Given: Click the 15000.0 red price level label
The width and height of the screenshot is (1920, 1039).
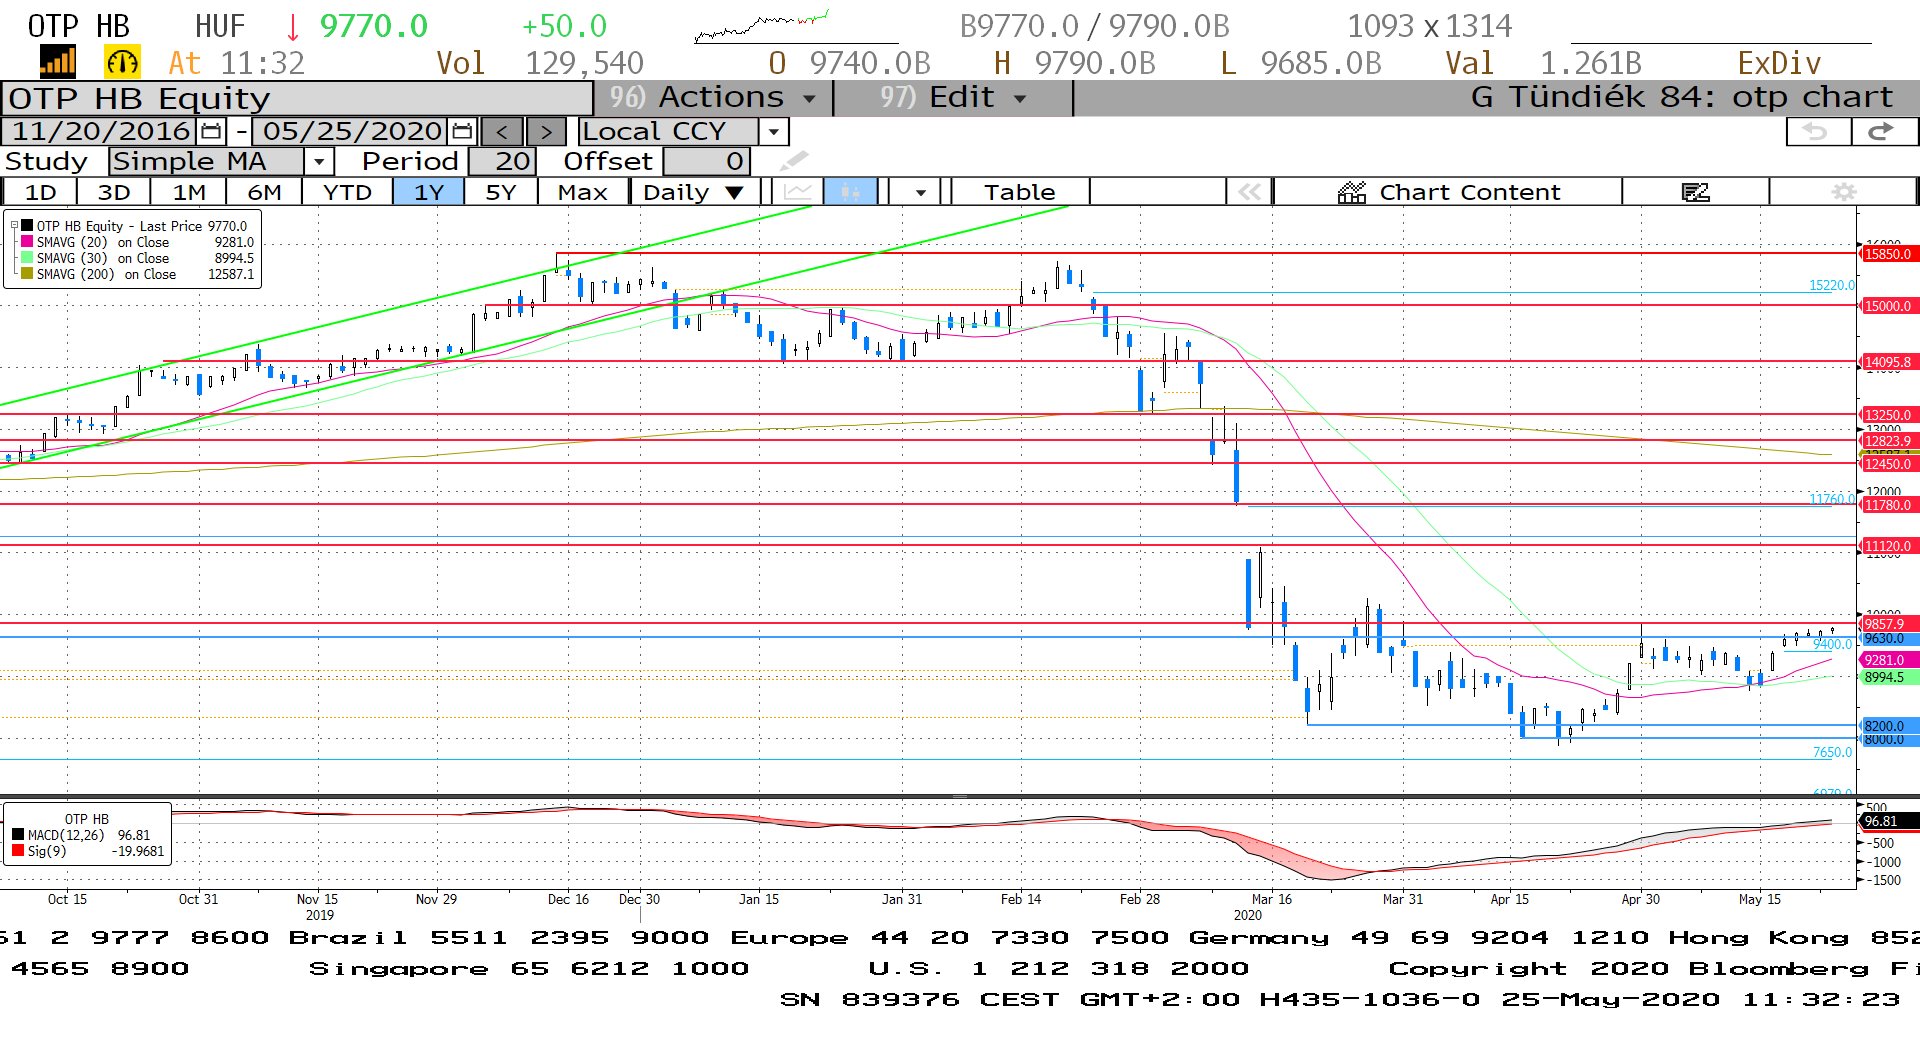Looking at the screenshot, I should [x=1887, y=306].
